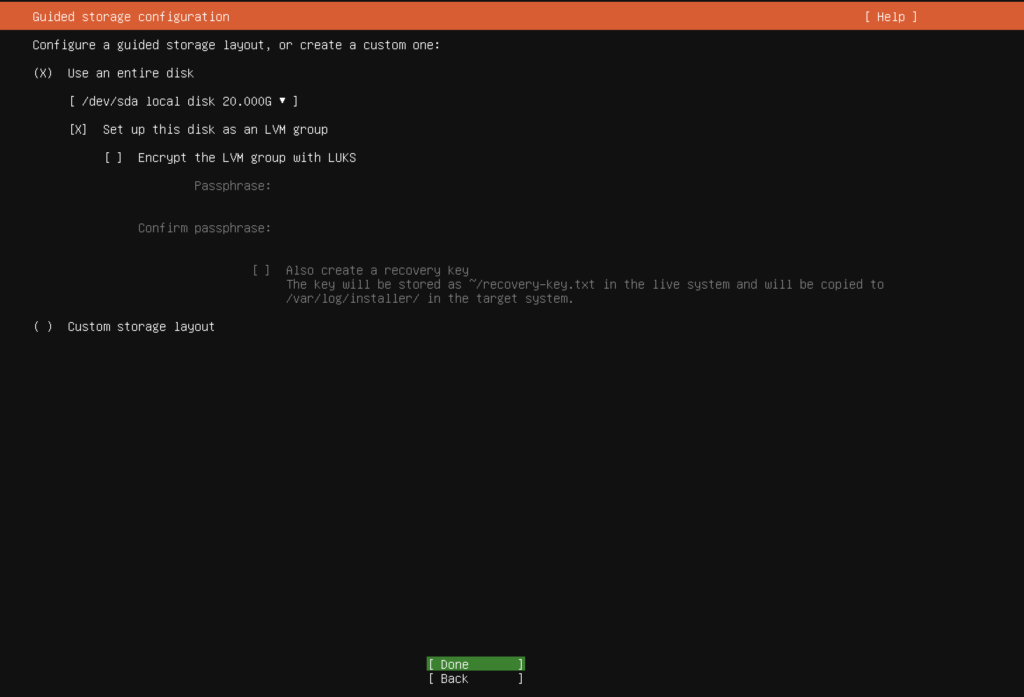This screenshot has height=697, width=1024.
Task: Uncheck the LVM group setup checkbox
Action: pos(79,129)
